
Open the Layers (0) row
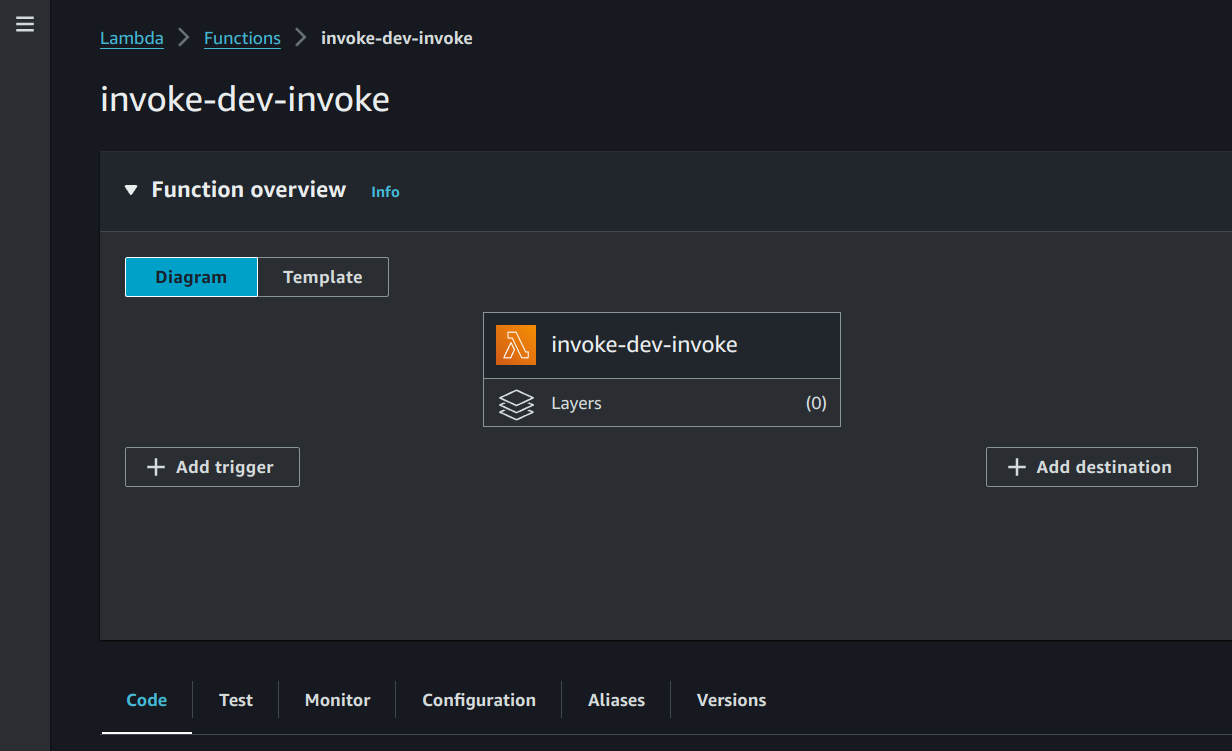[662, 403]
